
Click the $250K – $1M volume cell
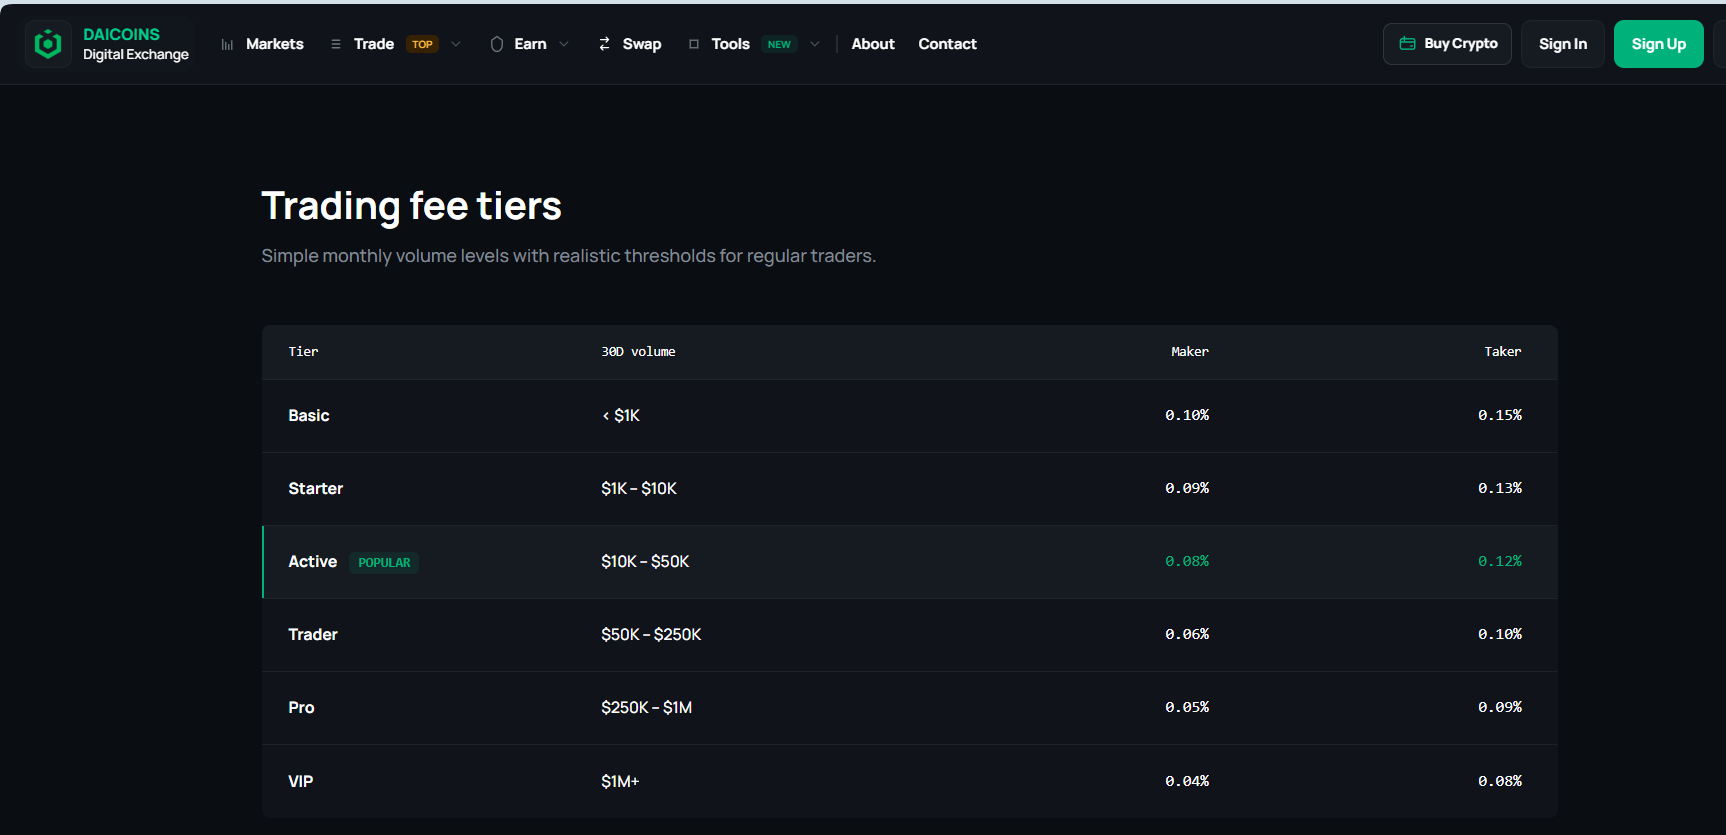(647, 708)
